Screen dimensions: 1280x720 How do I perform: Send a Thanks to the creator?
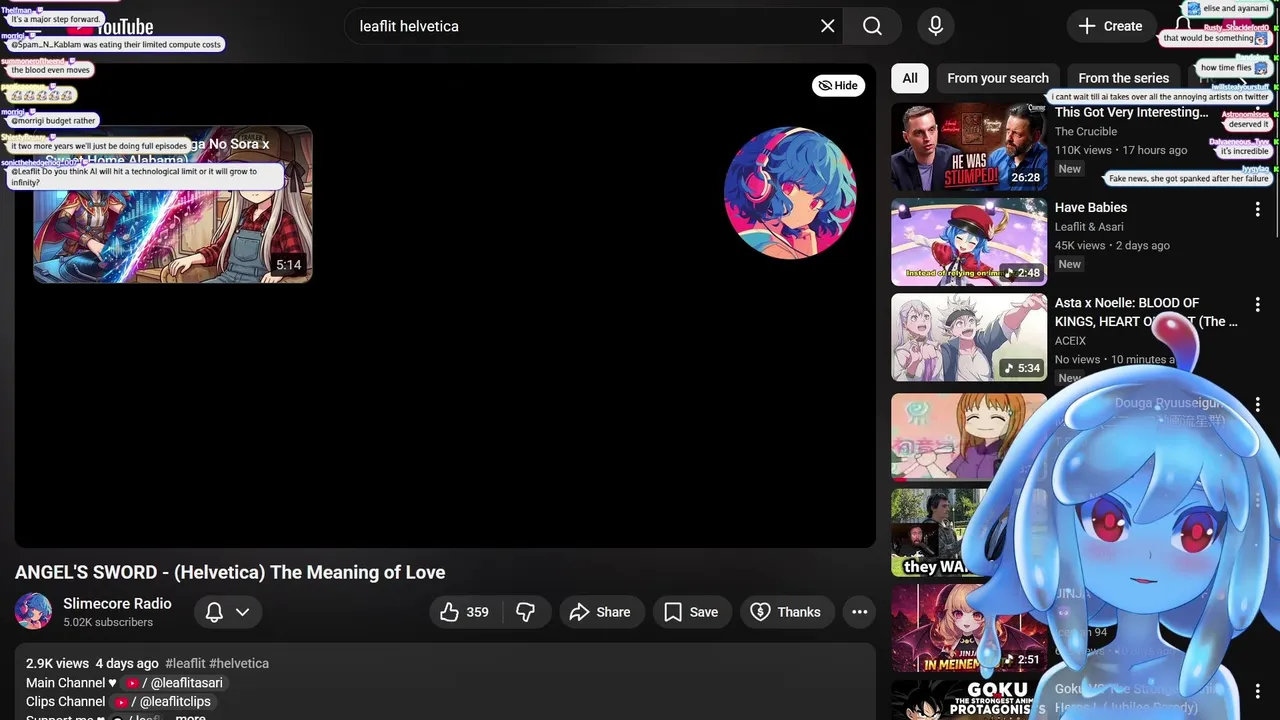tap(786, 612)
